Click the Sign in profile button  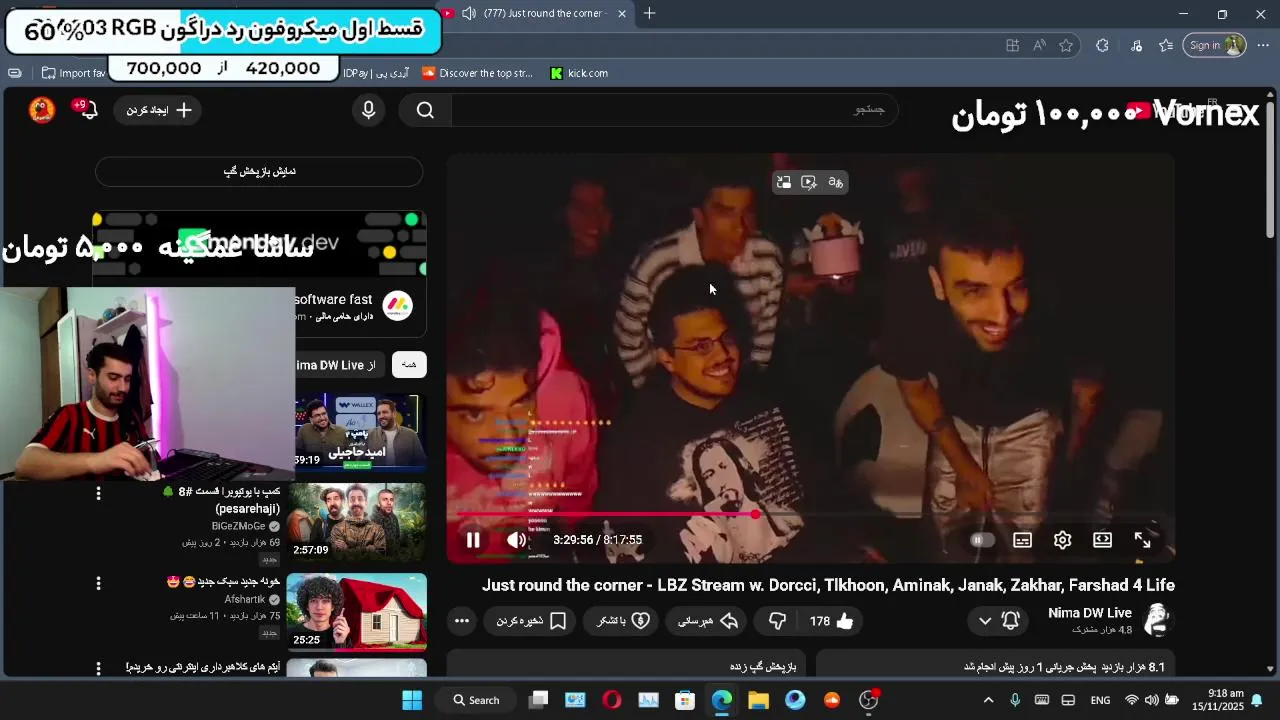coord(1214,45)
